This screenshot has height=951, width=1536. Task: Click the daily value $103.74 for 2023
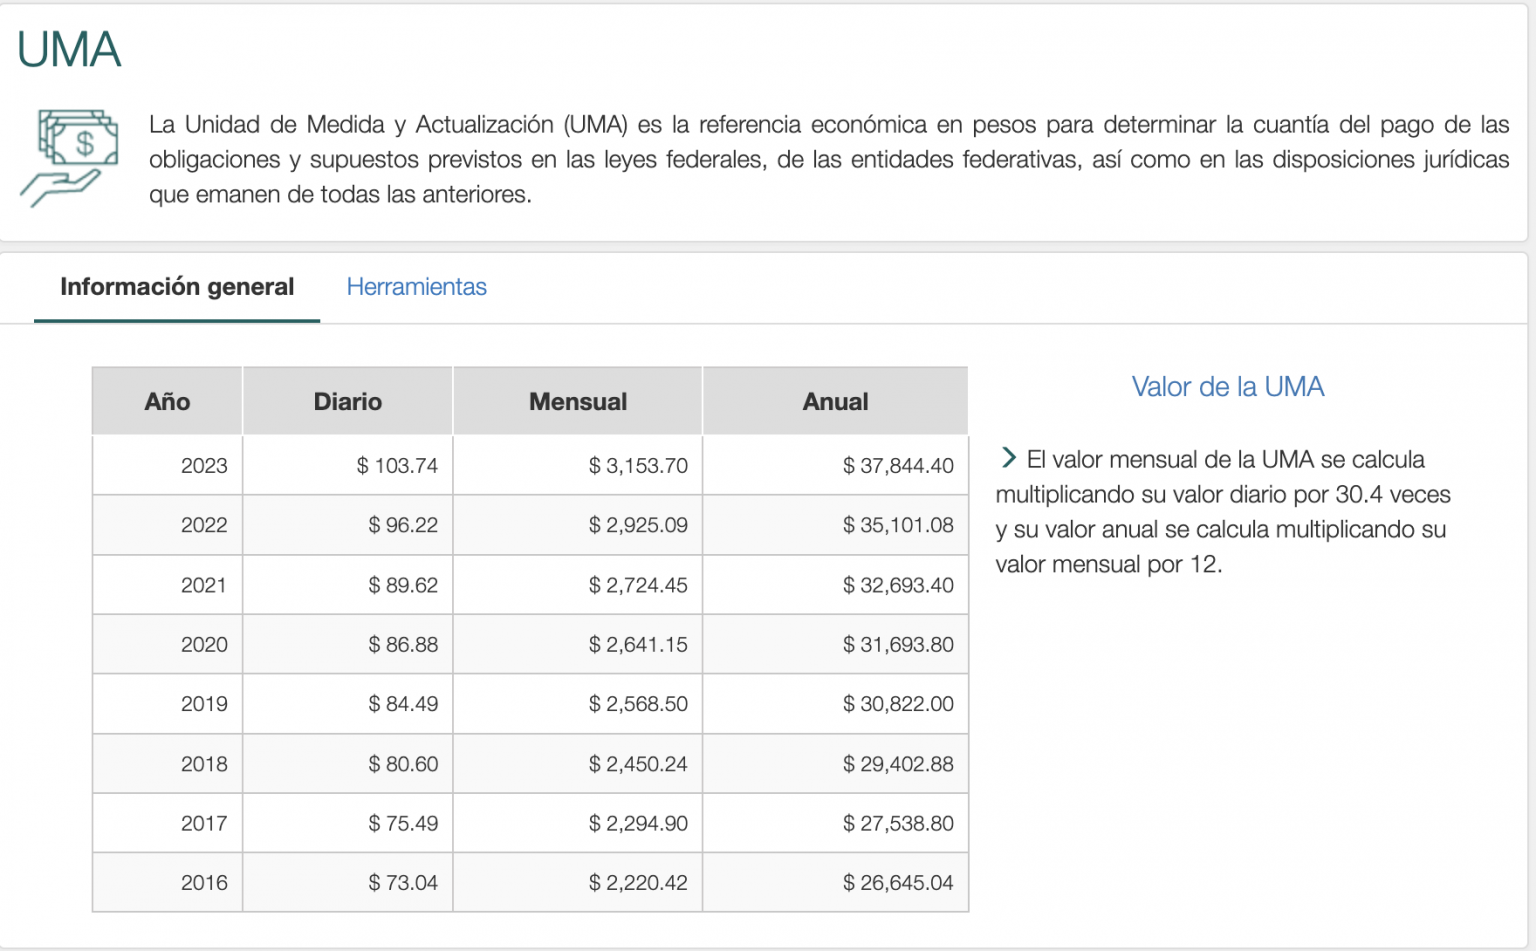403,464
